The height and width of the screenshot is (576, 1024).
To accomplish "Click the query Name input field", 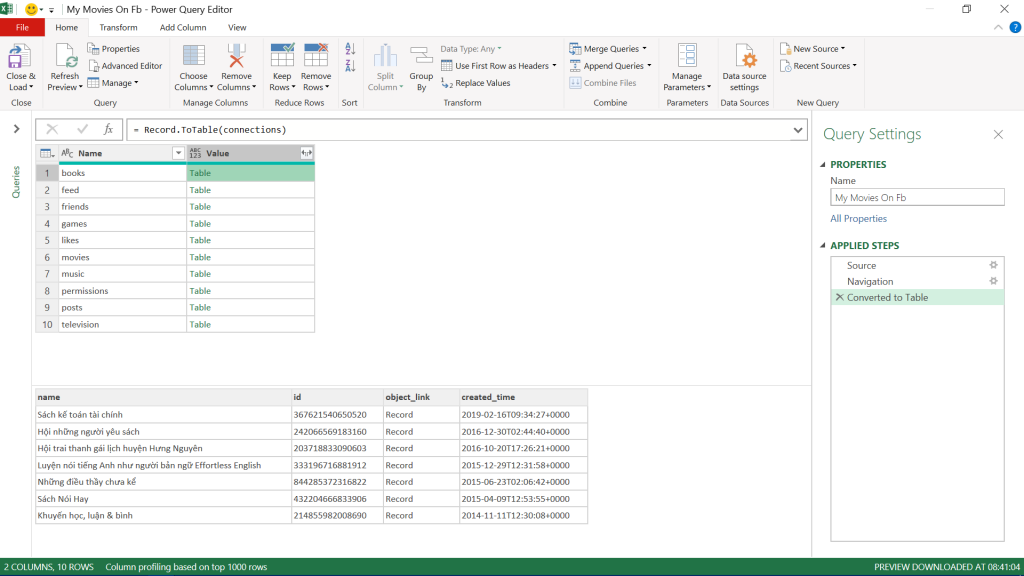I will pos(916,198).
